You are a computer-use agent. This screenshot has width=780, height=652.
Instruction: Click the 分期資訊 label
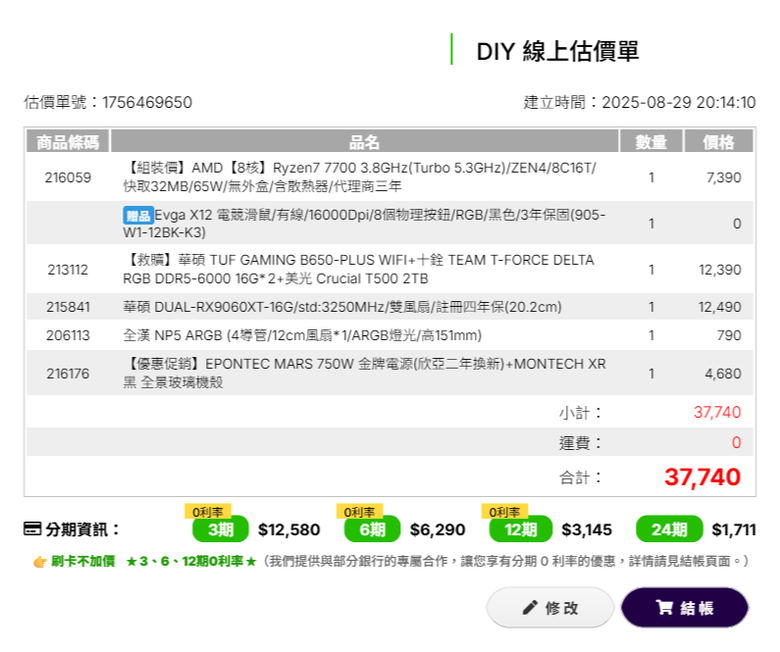pyautogui.click(x=83, y=529)
